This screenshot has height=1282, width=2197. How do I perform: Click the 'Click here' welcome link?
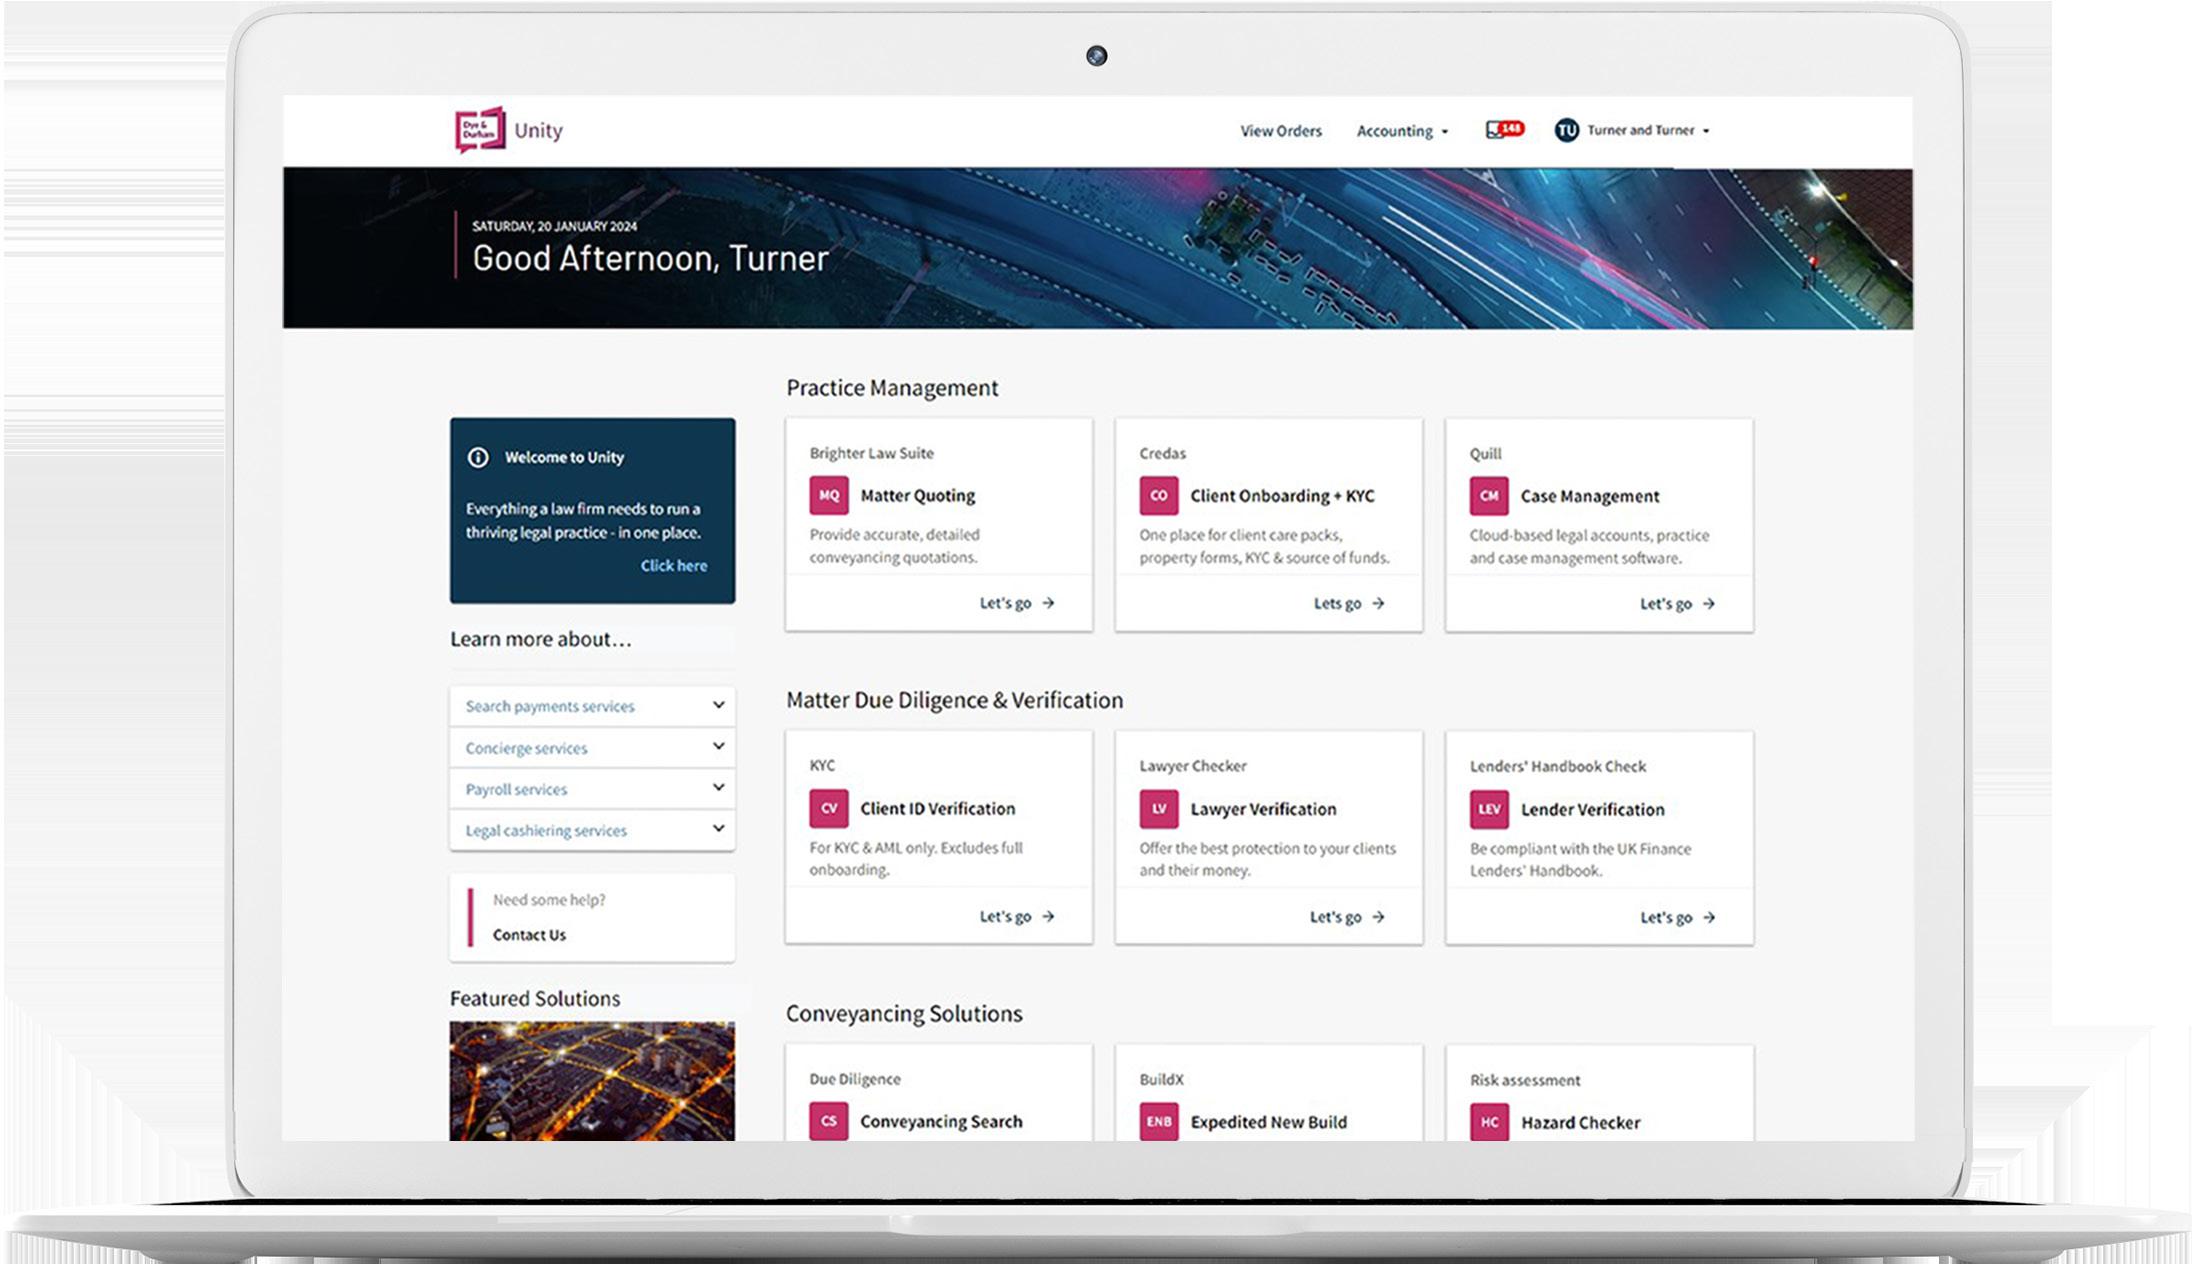(673, 565)
